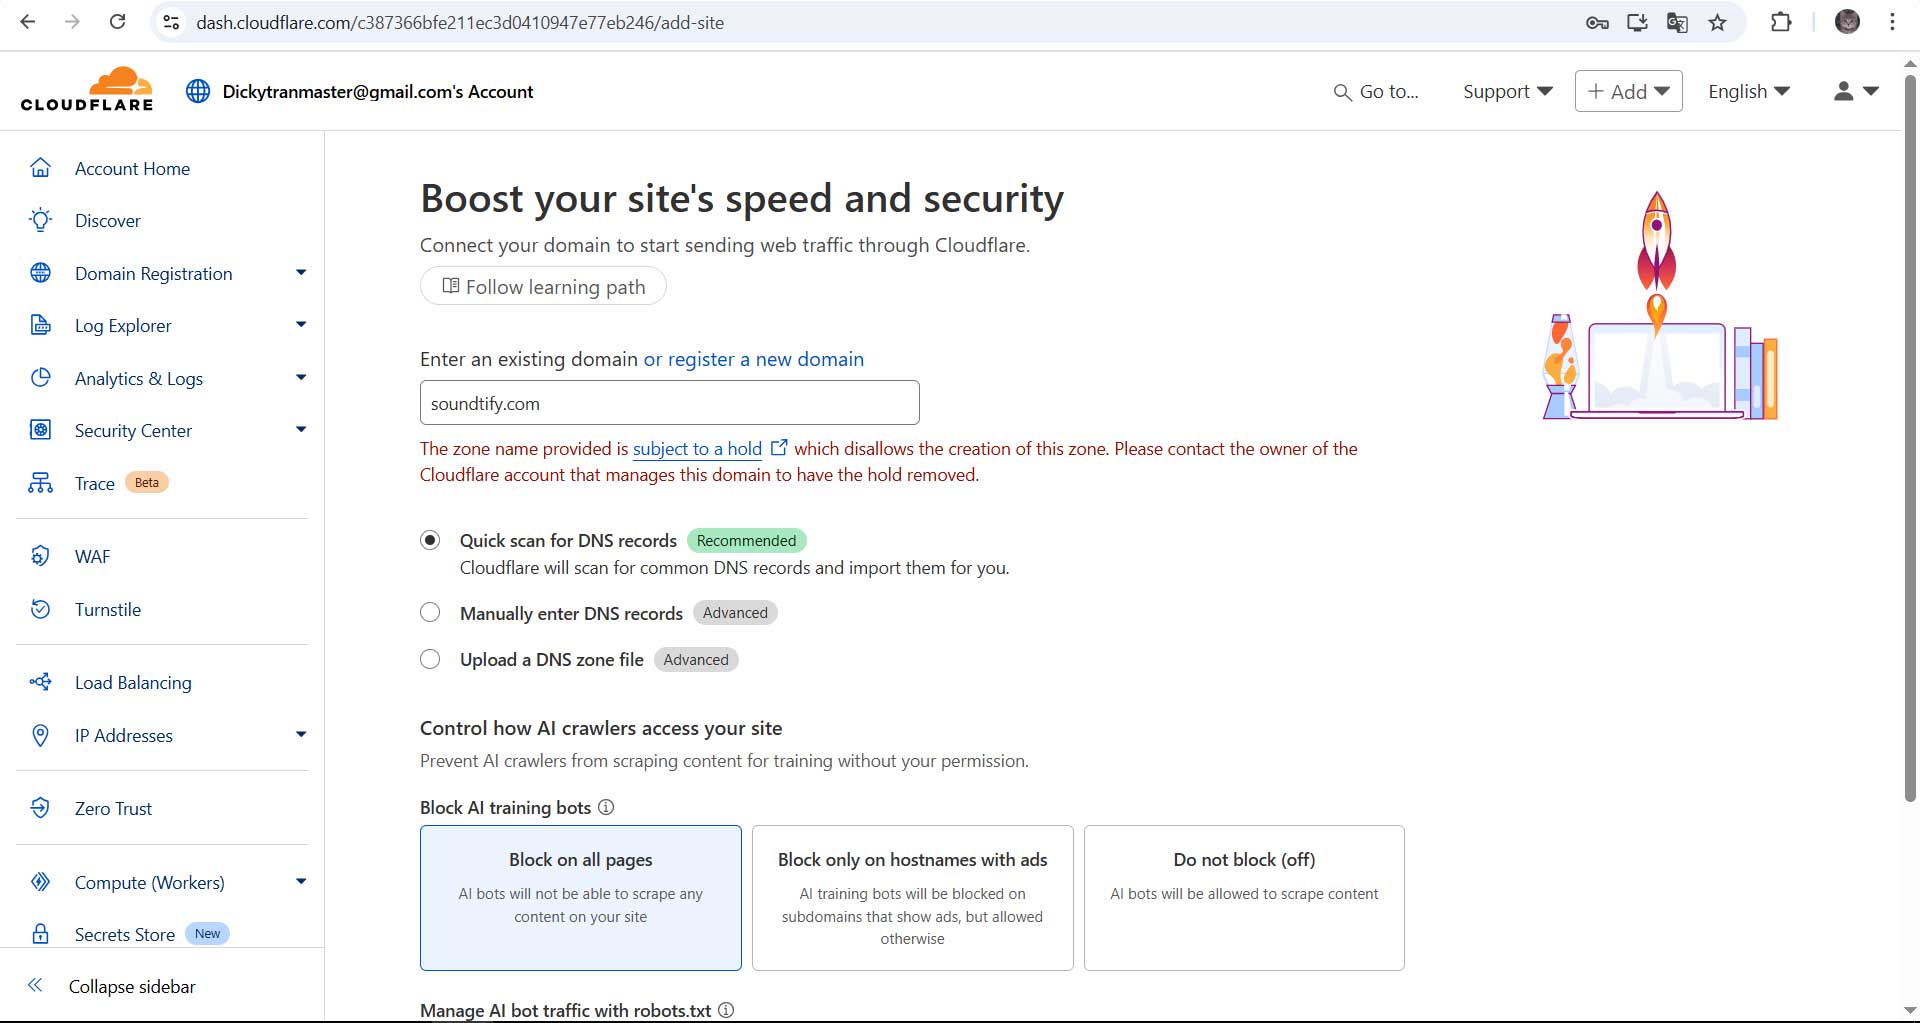Click the globe icon beside account name
1920x1023 pixels.
(198, 91)
